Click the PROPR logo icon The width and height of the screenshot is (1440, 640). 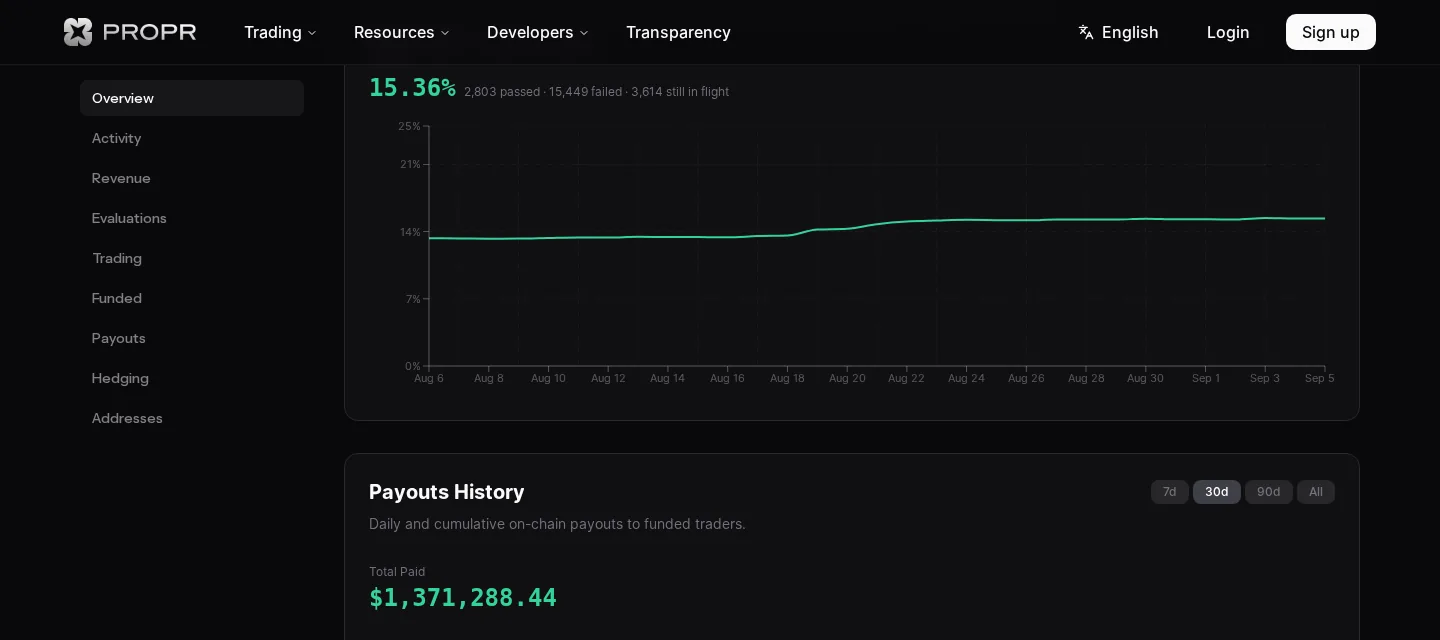(x=78, y=32)
